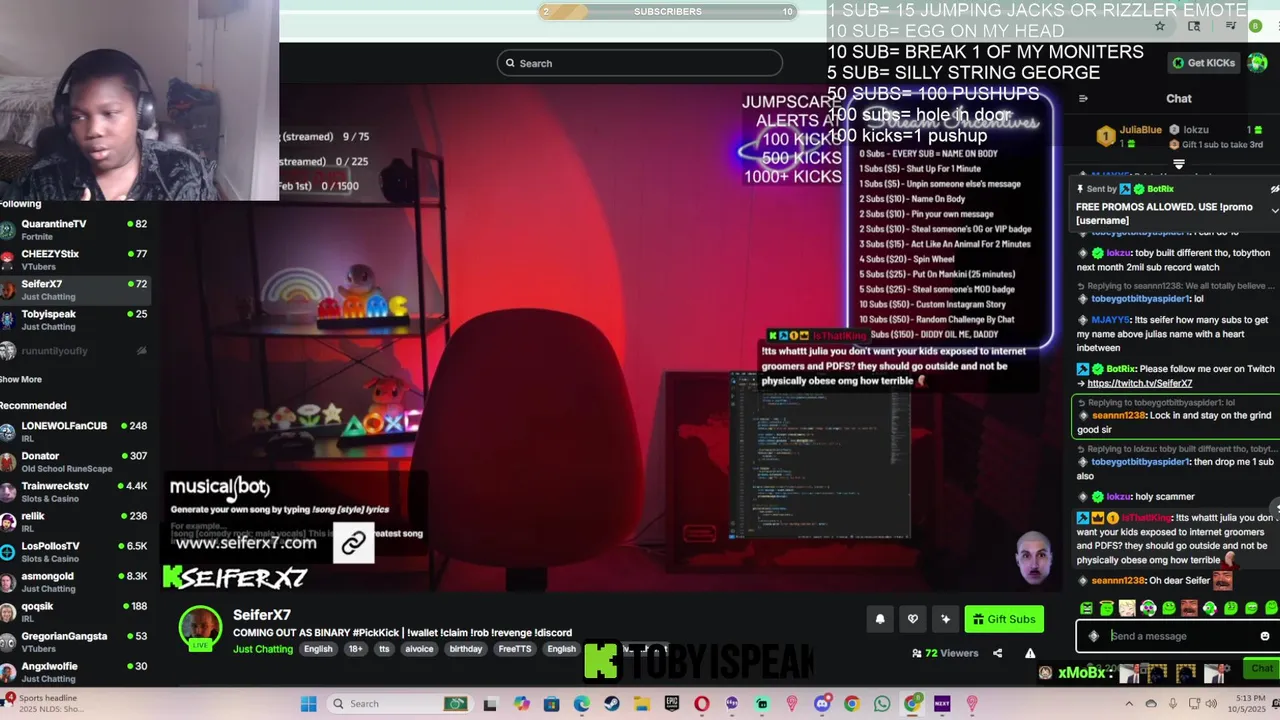Viewport: 1280px width, 720px height.
Task: Collapse chat with the arrow icon beside Chat title
Action: (x=1083, y=98)
